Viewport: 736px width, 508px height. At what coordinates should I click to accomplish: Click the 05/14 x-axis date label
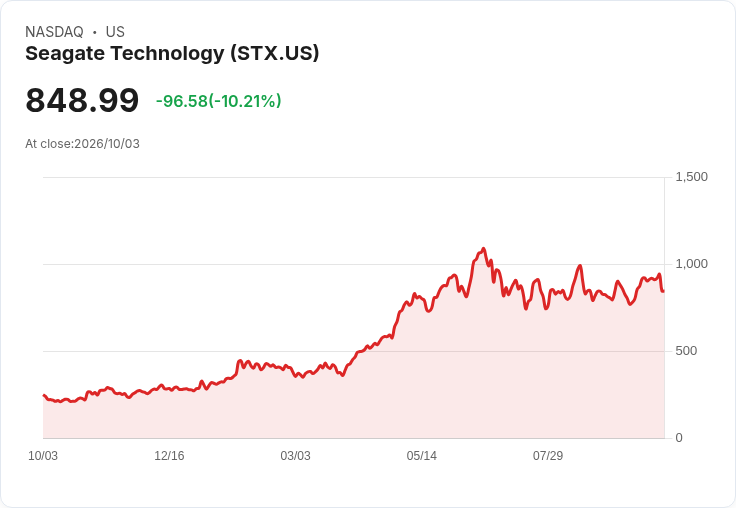[x=422, y=456]
